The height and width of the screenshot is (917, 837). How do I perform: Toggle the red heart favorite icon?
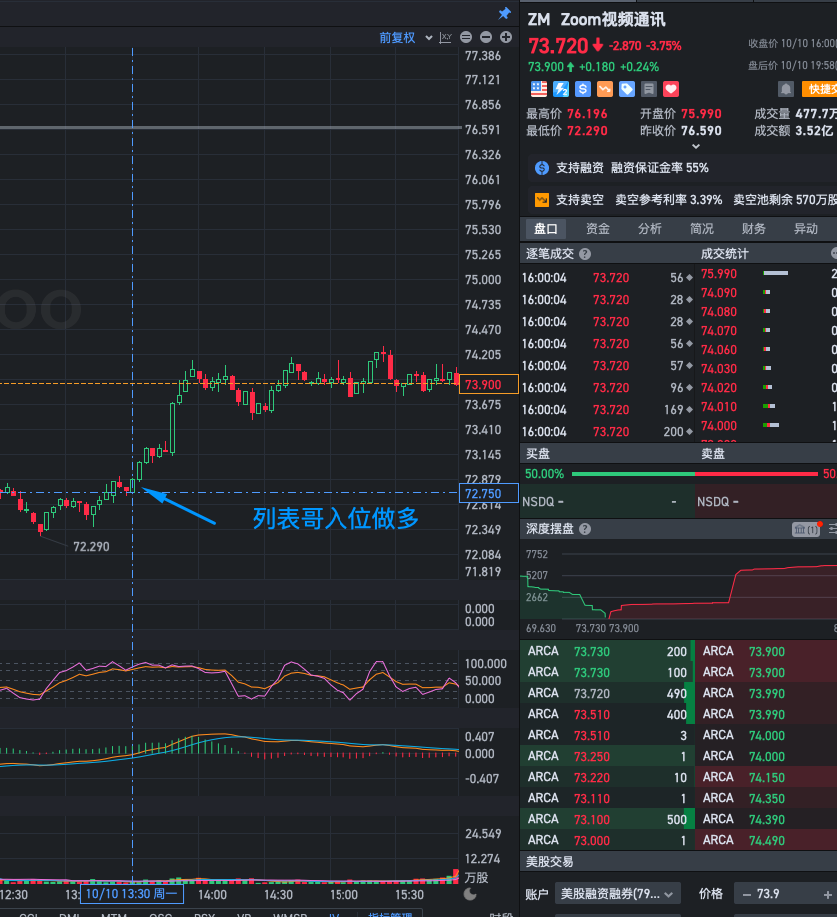pyautogui.click(x=671, y=89)
